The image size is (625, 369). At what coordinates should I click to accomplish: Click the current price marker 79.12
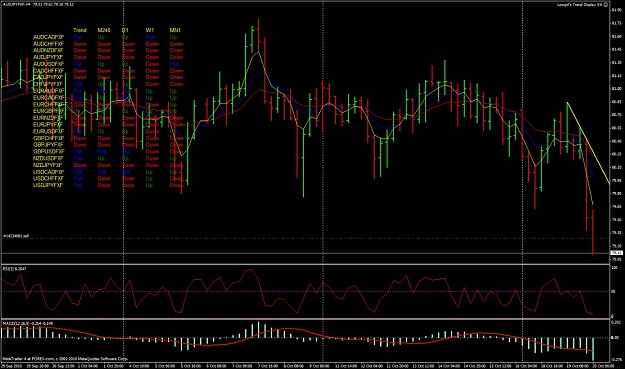616,253
